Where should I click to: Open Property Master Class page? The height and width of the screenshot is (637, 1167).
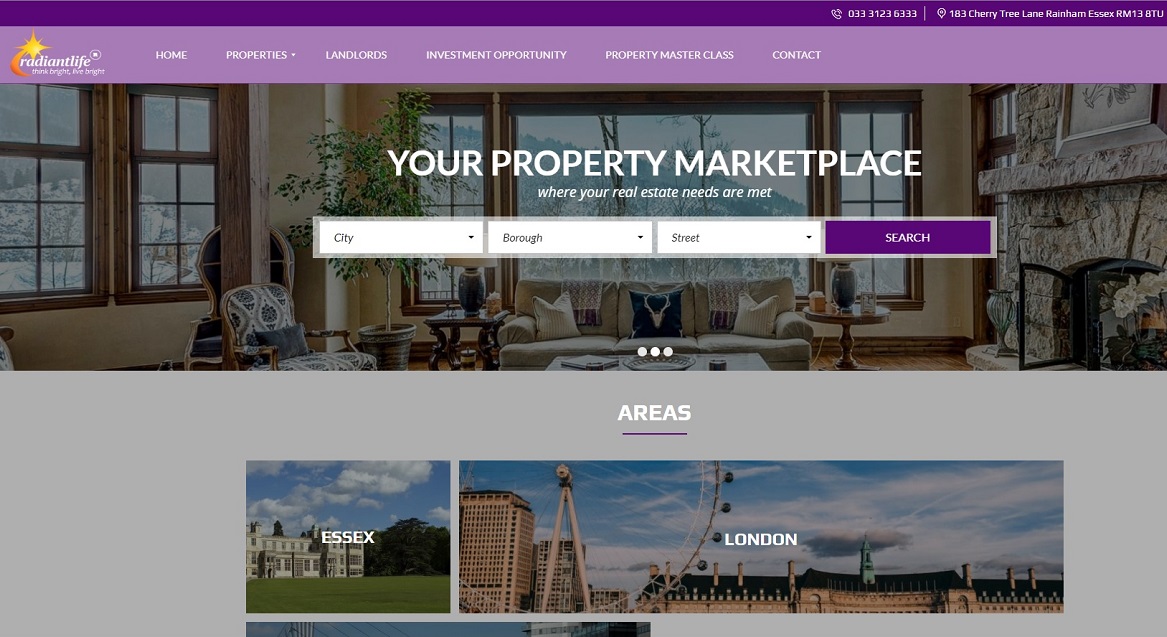(669, 55)
